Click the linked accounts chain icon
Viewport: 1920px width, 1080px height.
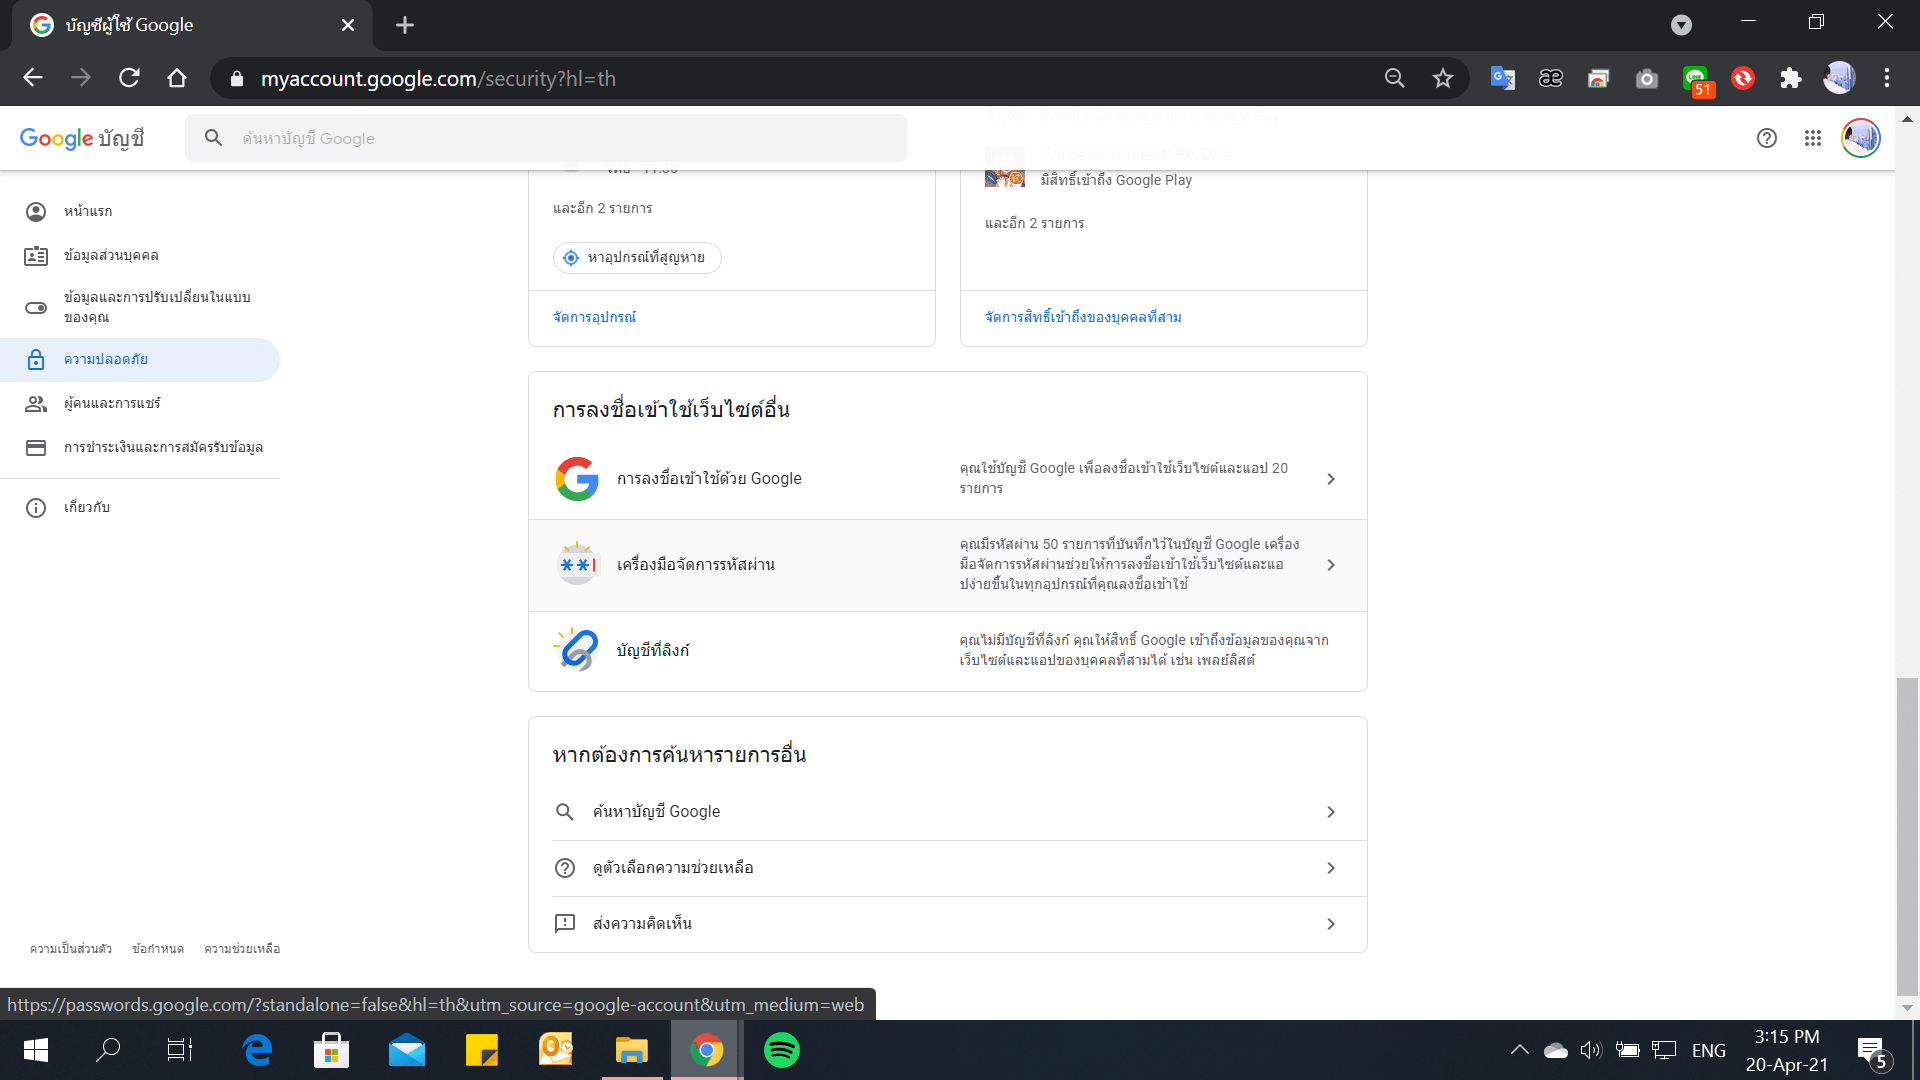[577, 650]
